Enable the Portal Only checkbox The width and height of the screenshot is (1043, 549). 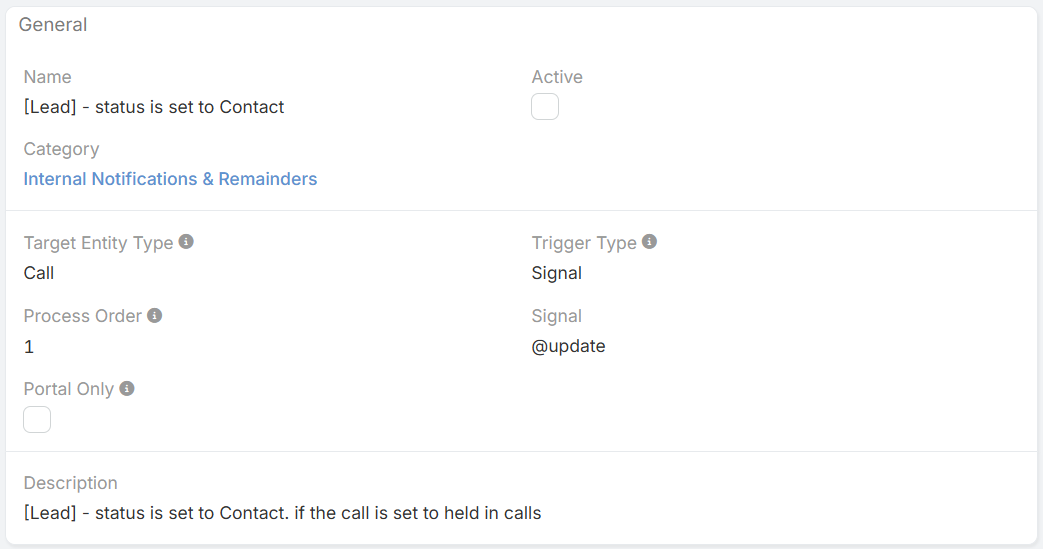37,419
